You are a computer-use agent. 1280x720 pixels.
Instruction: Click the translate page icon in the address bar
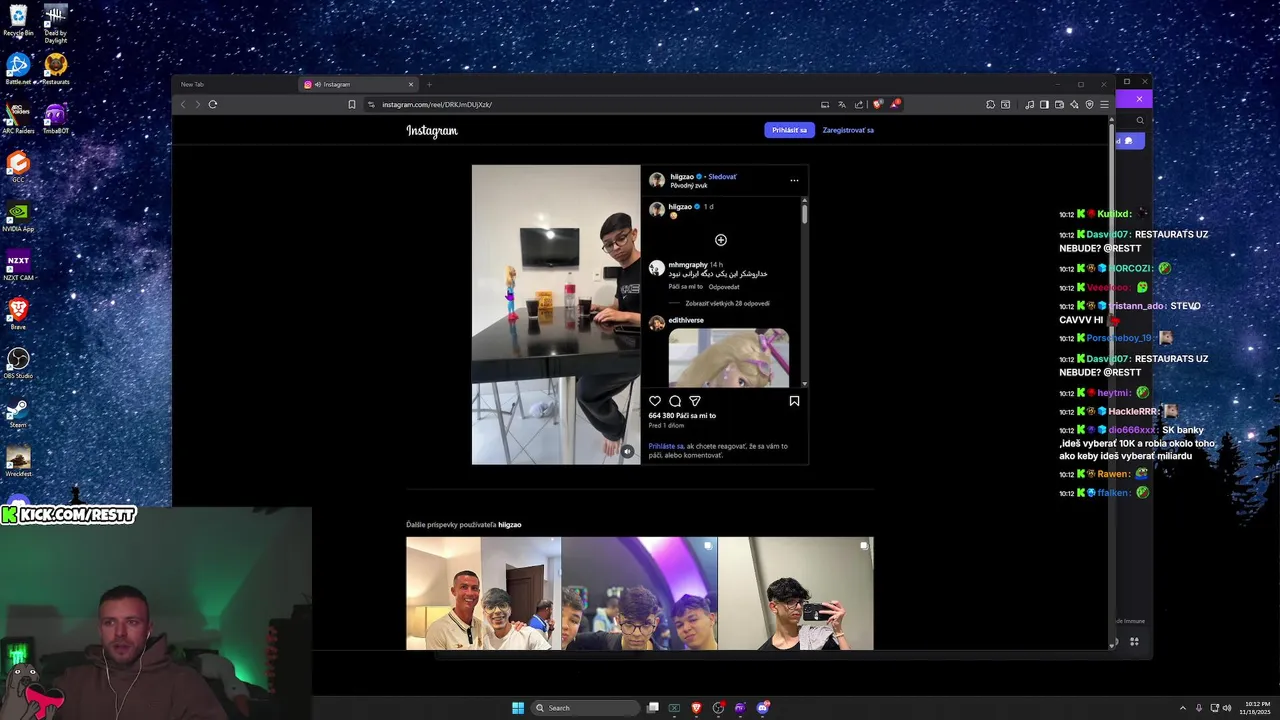pos(842,104)
